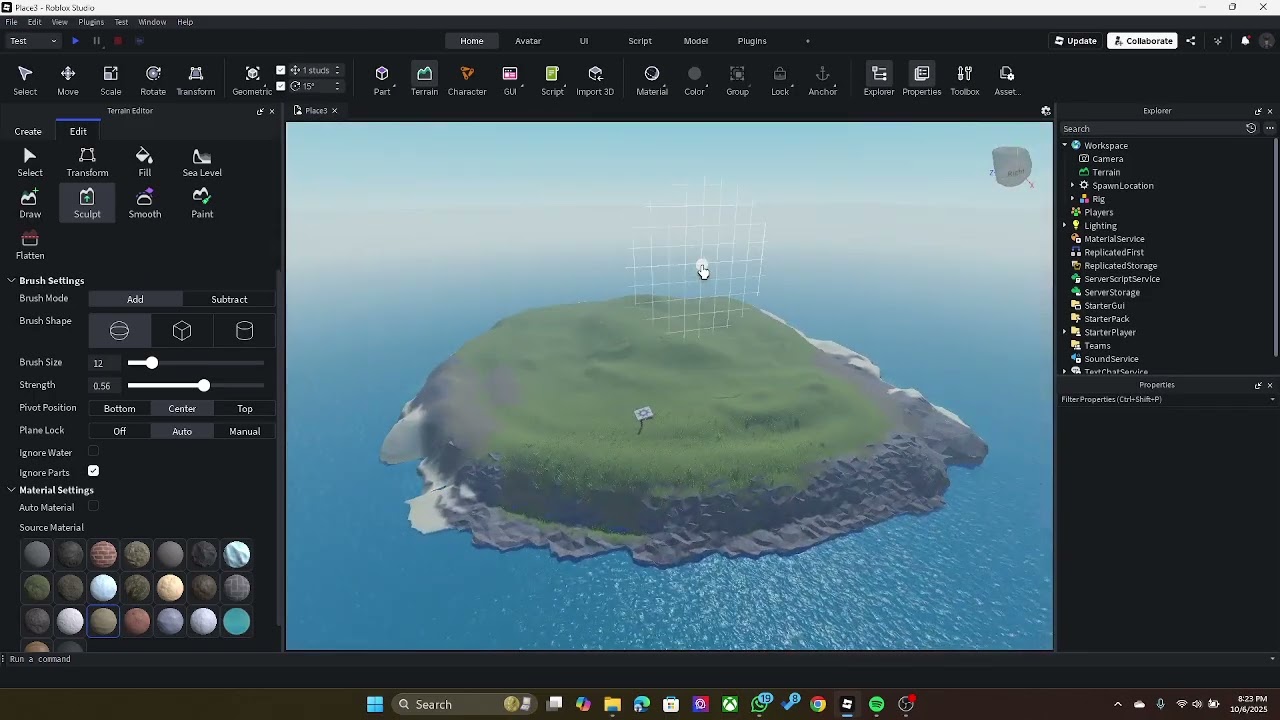
Task: Switch to the Create terrain tab
Action: [x=28, y=131]
